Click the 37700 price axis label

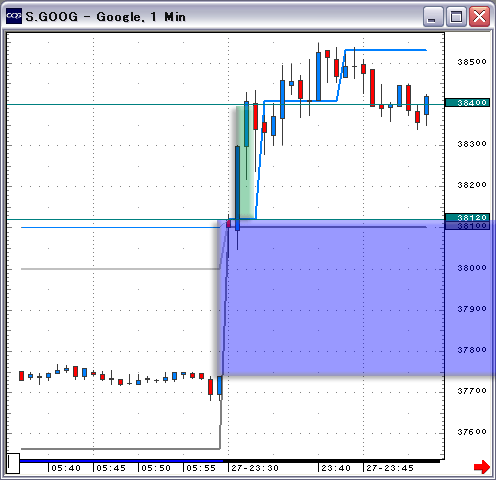(472, 391)
